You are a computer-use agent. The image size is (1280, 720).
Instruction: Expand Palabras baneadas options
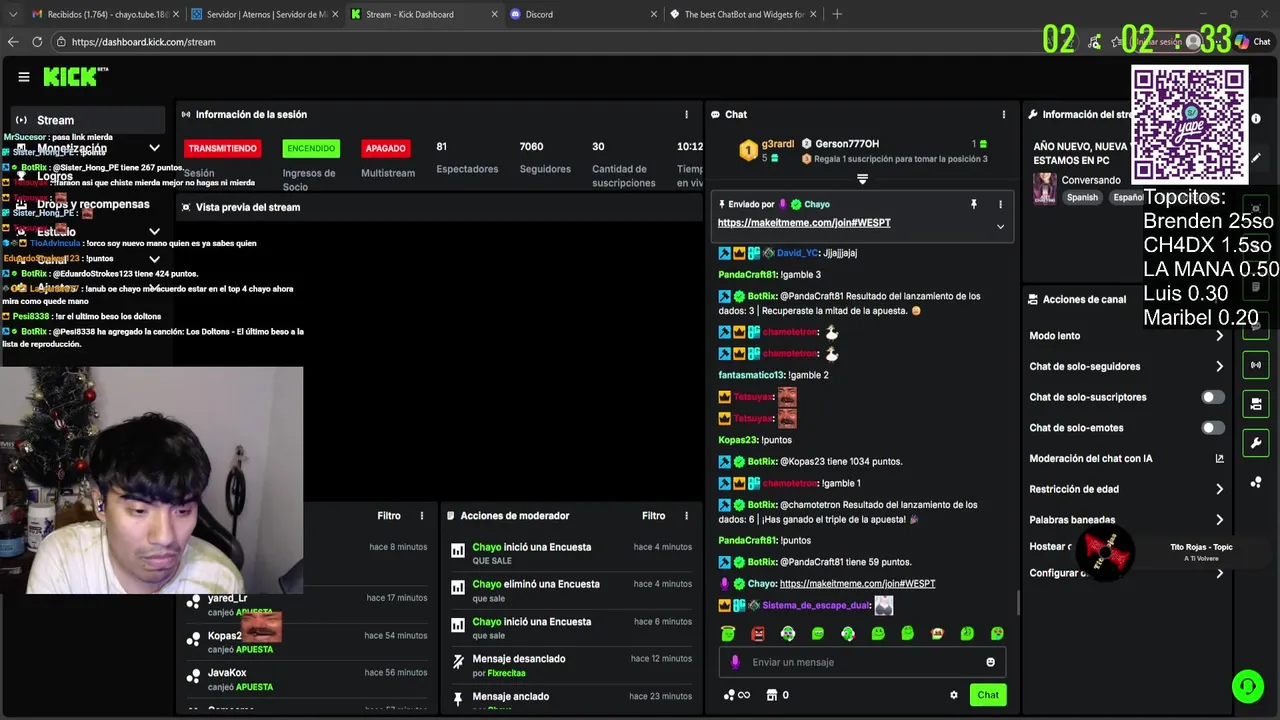click(1219, 520)
